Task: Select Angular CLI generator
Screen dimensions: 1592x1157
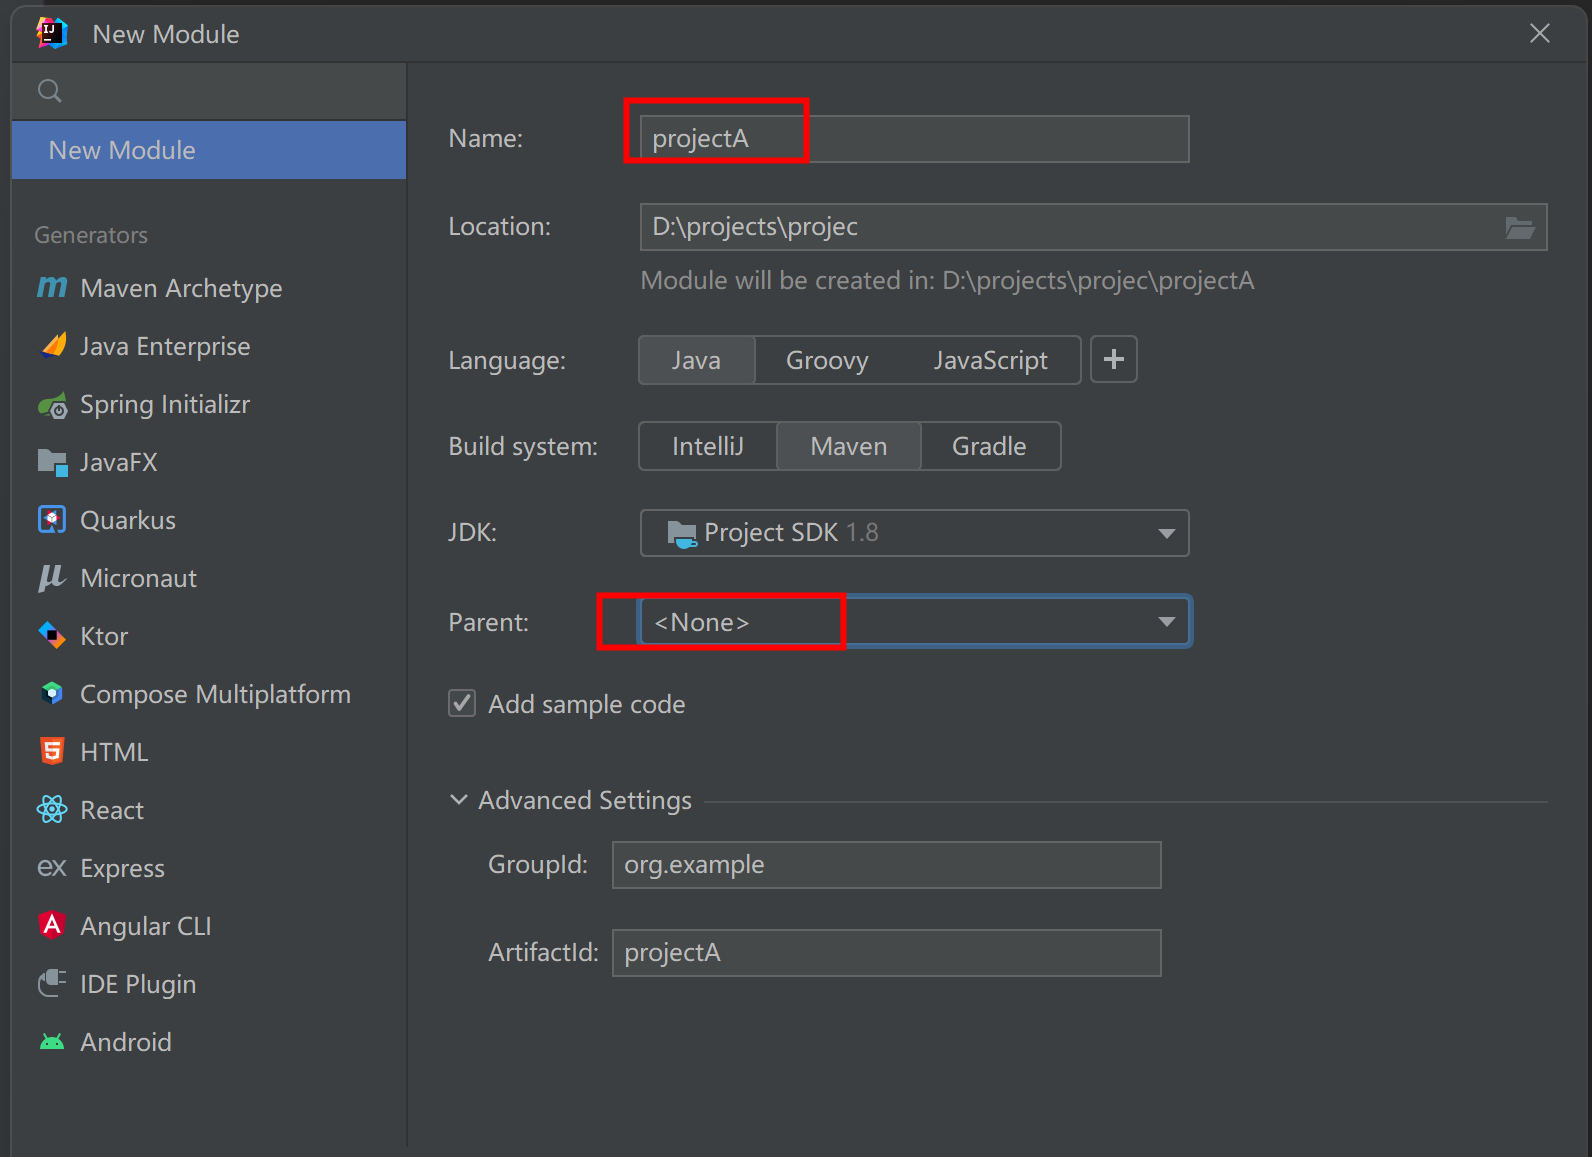Action: 209,926
